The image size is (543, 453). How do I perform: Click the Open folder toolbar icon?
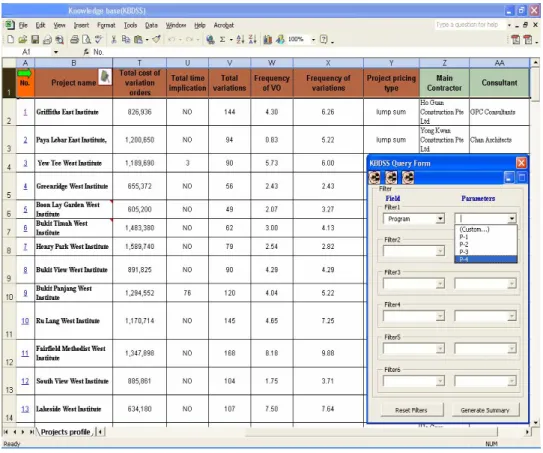click(x=23, y=39)
